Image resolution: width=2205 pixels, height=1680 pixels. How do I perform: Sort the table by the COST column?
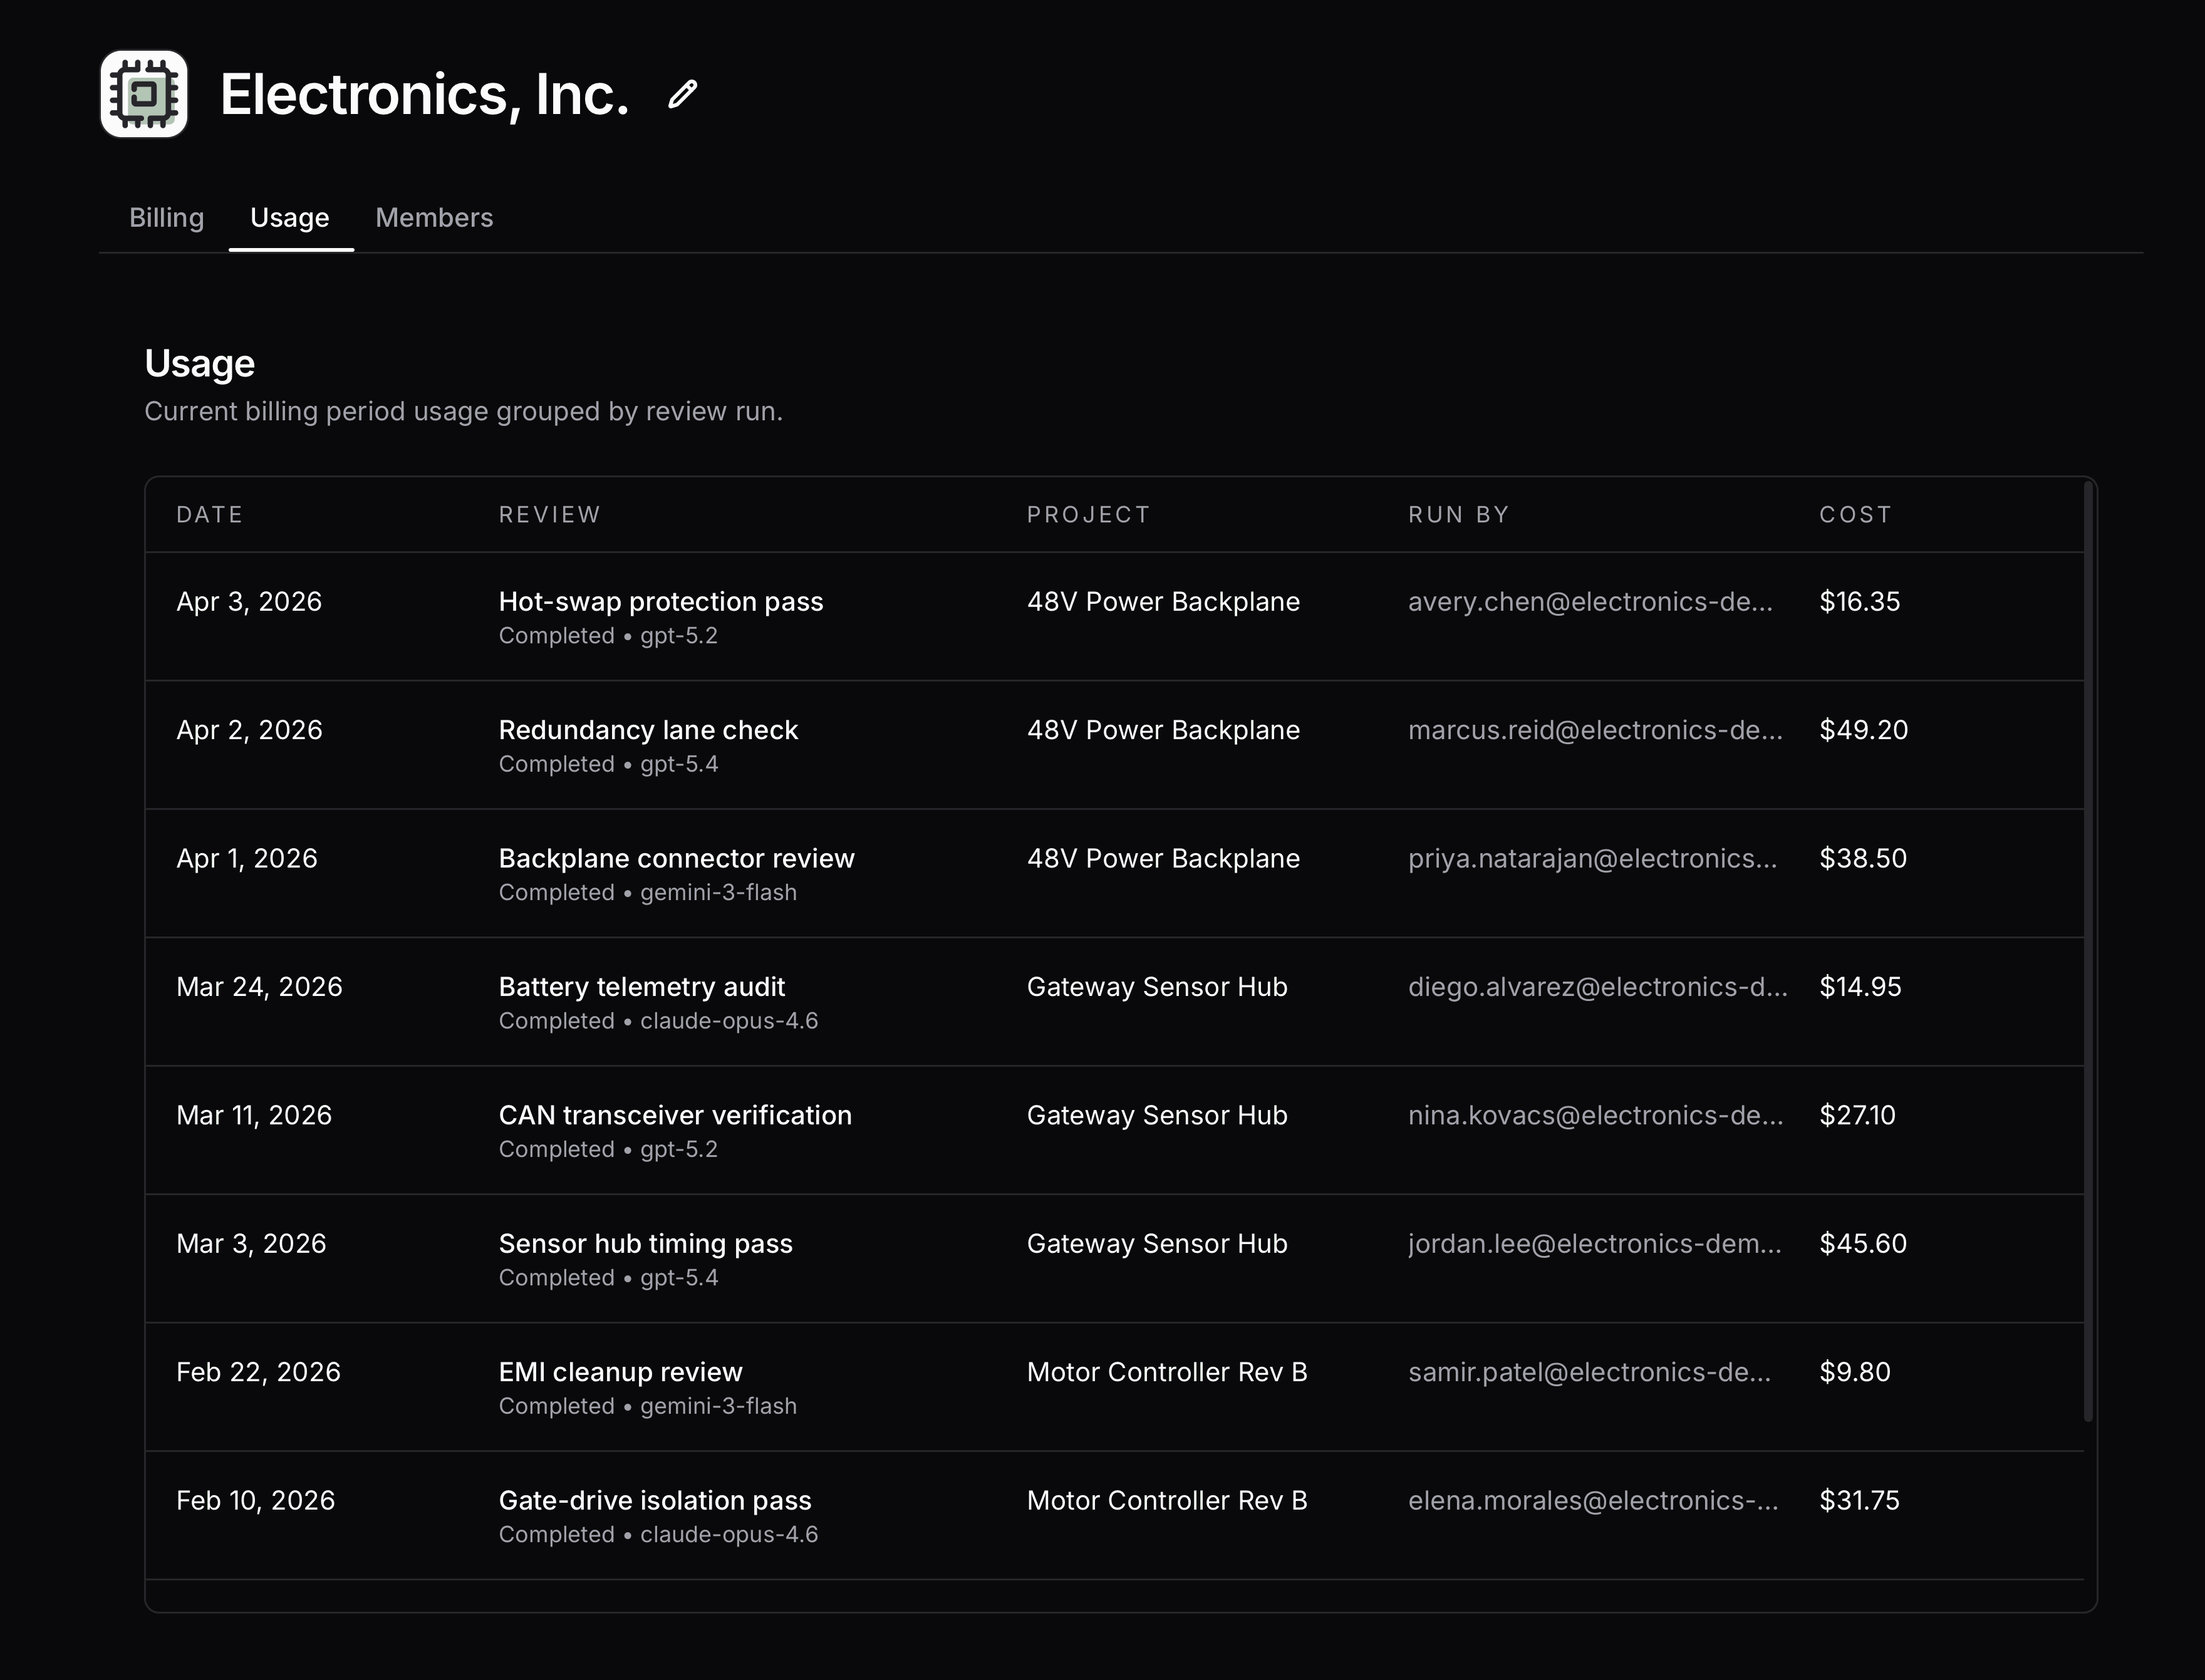pos(1855,514)
